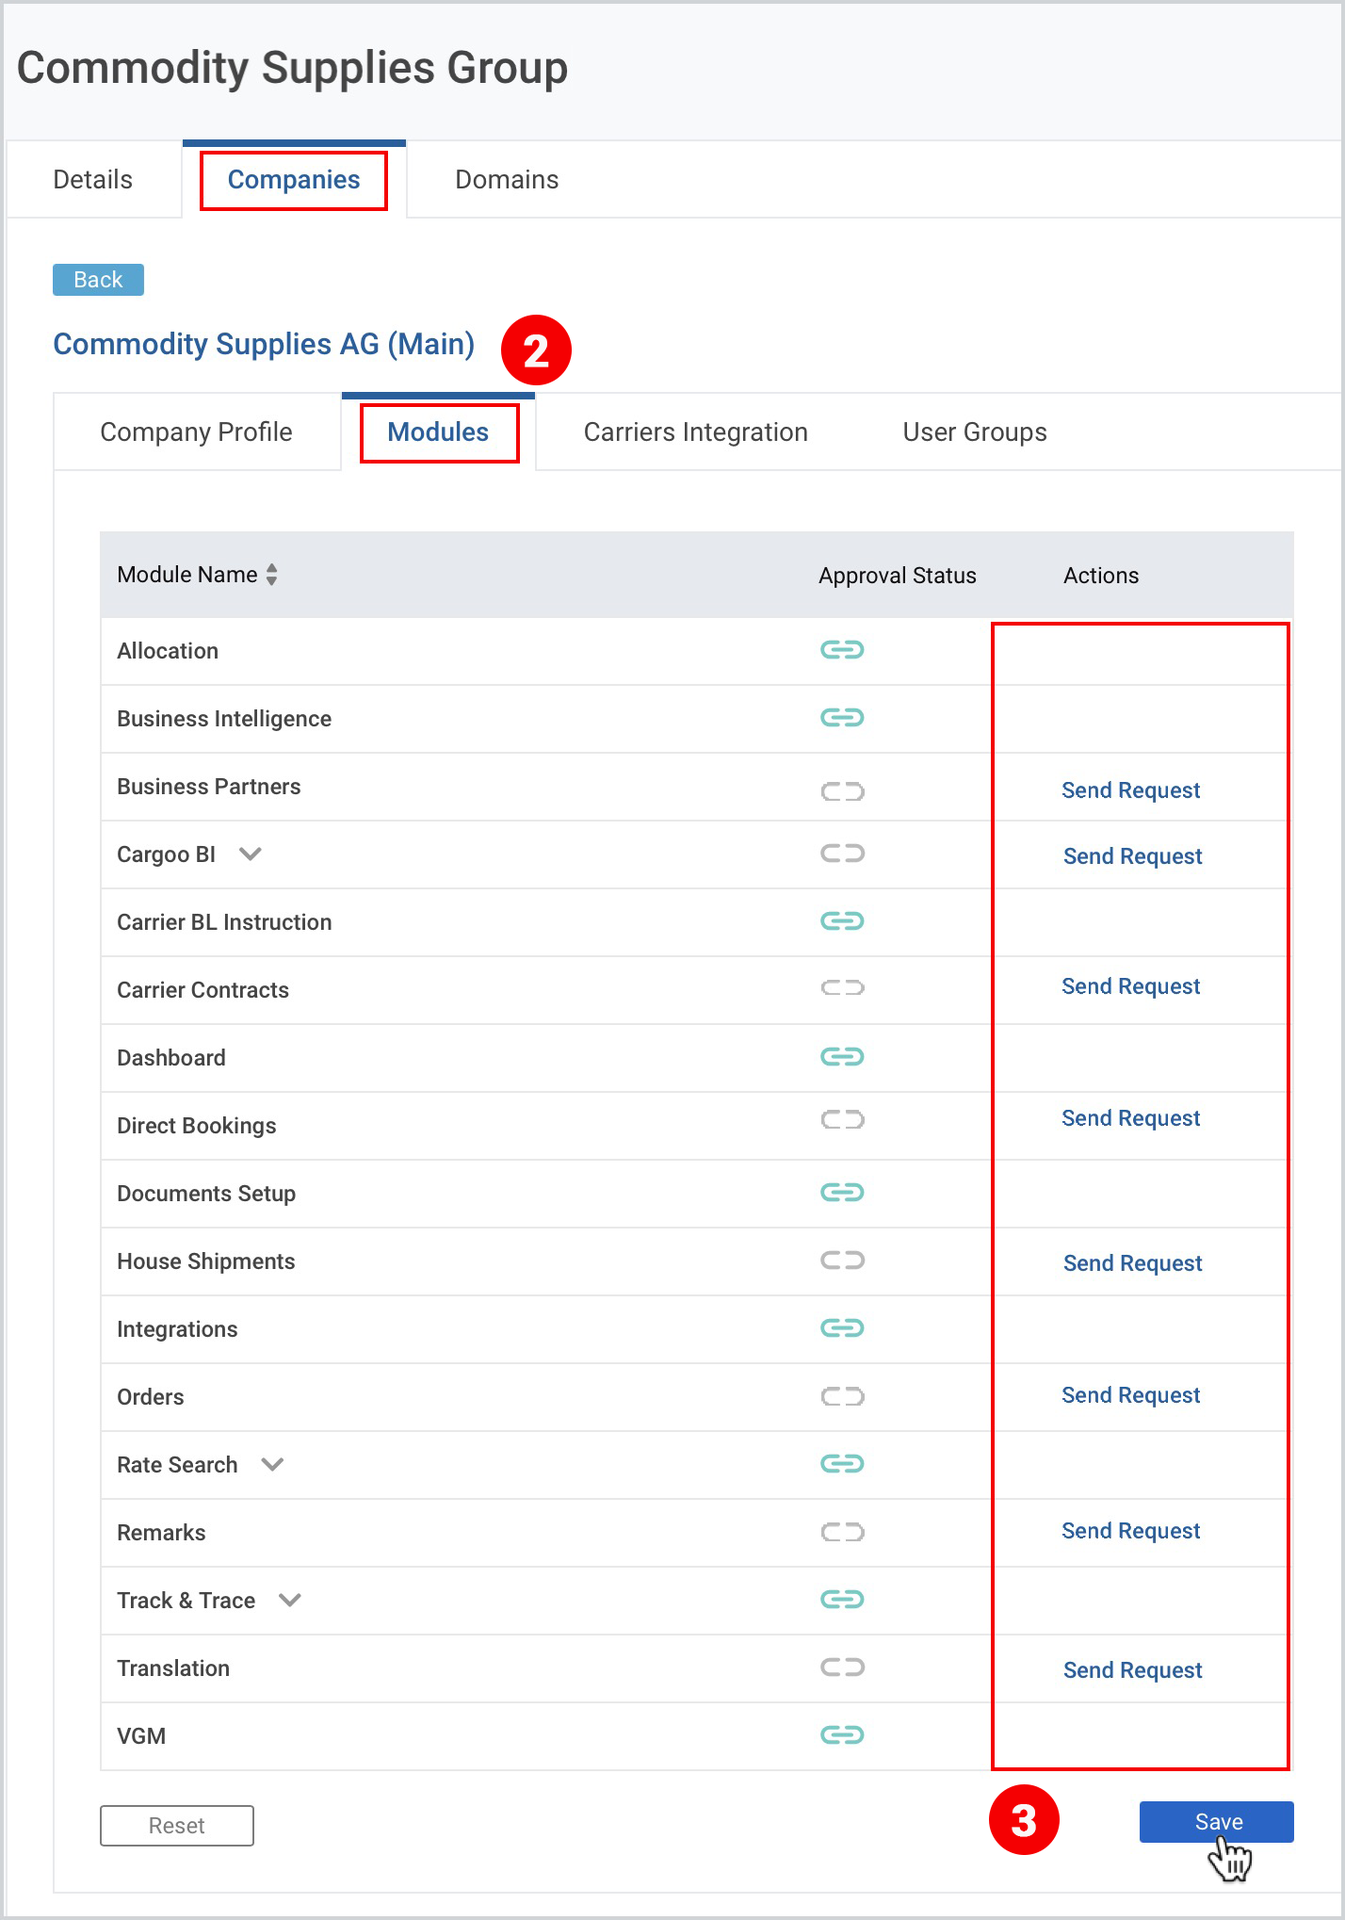Send request for Business Partners module
This screenshot has height=1920, width=1345.
click(1131, 790)
